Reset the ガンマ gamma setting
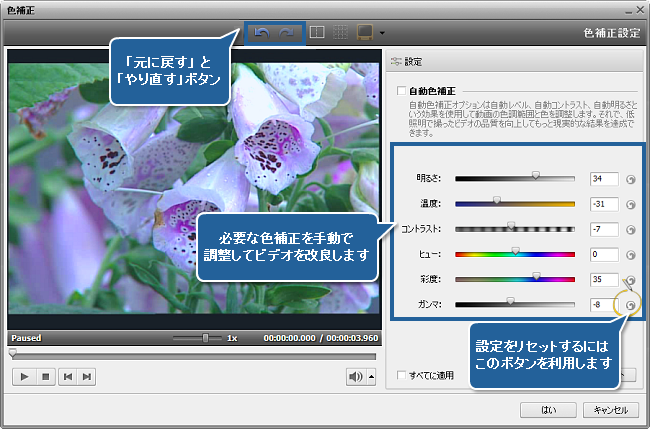This screenshot has height=429, width=650. point(631,305)
